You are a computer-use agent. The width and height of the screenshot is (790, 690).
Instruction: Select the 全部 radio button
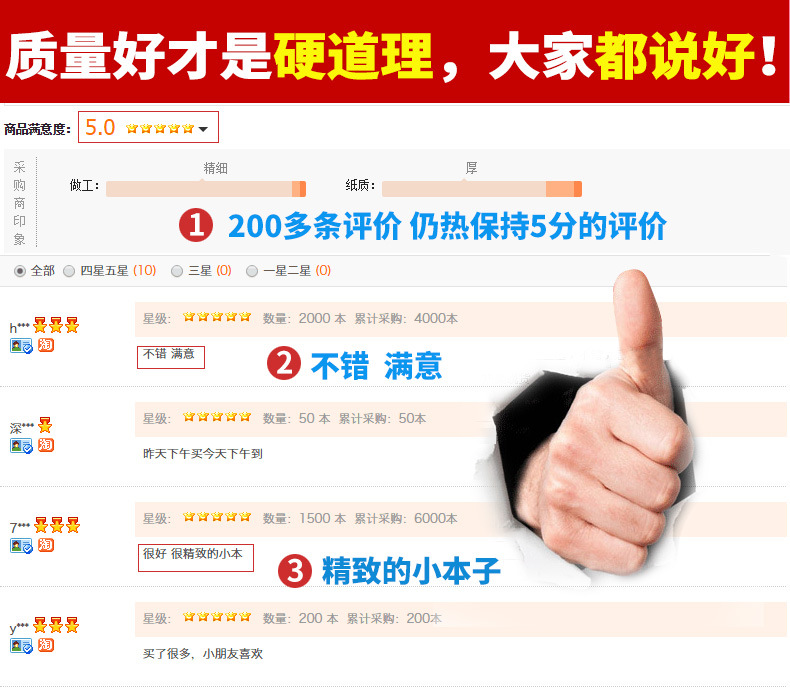[x=20, y=271]
